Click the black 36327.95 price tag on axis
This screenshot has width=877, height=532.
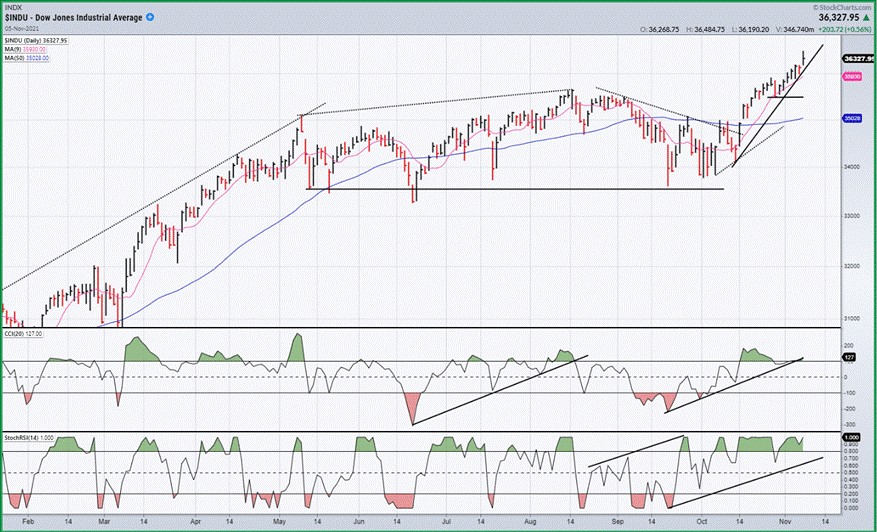coord(859,58)
